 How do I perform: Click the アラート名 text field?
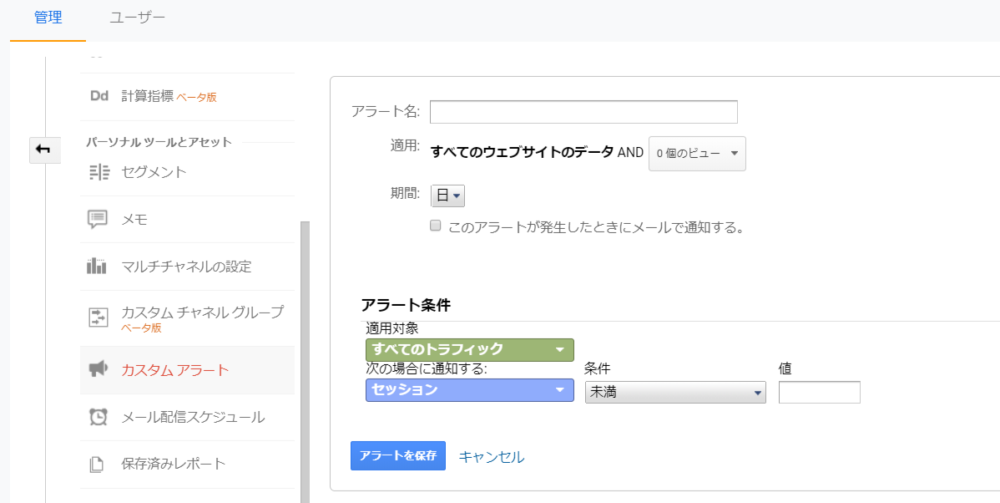pyautogui.click(x=583, y=111)
